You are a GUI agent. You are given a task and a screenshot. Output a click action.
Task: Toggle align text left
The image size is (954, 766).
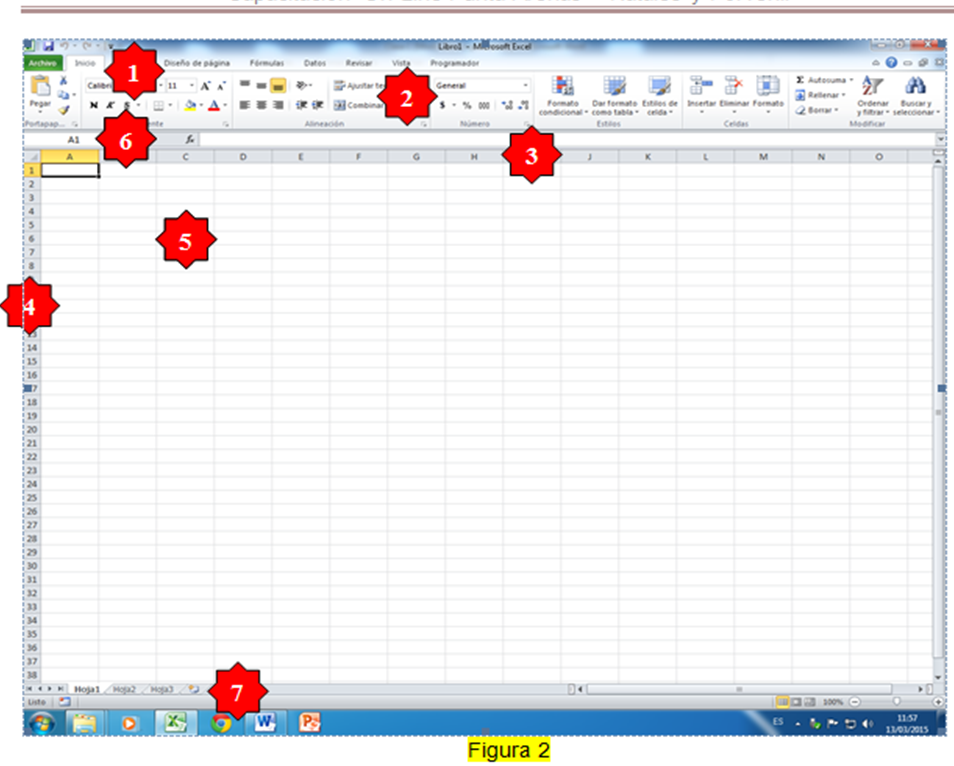pyautogui.click(x=245, y=105)
